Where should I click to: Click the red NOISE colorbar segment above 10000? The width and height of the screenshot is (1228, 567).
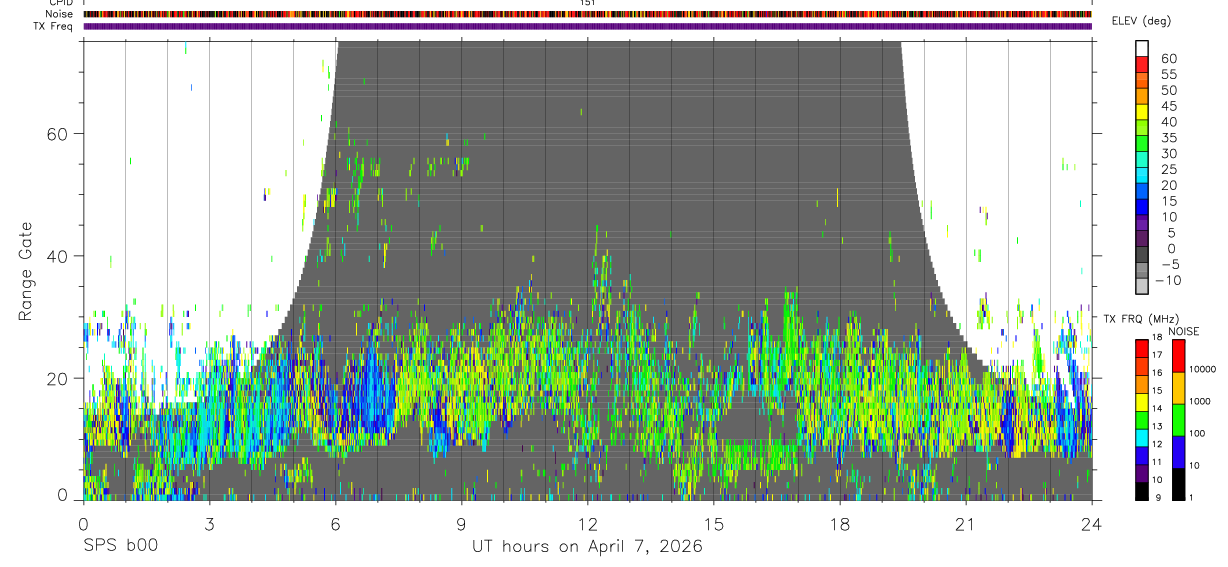(1177, 354)
